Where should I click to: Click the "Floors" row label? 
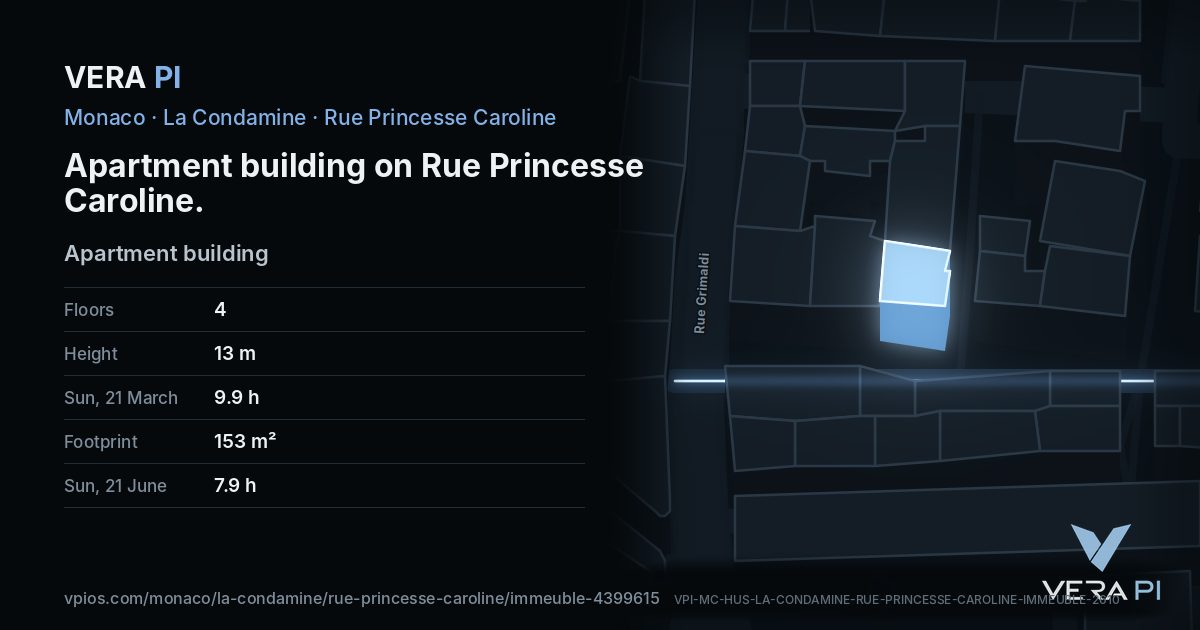[x=89, y=310]
